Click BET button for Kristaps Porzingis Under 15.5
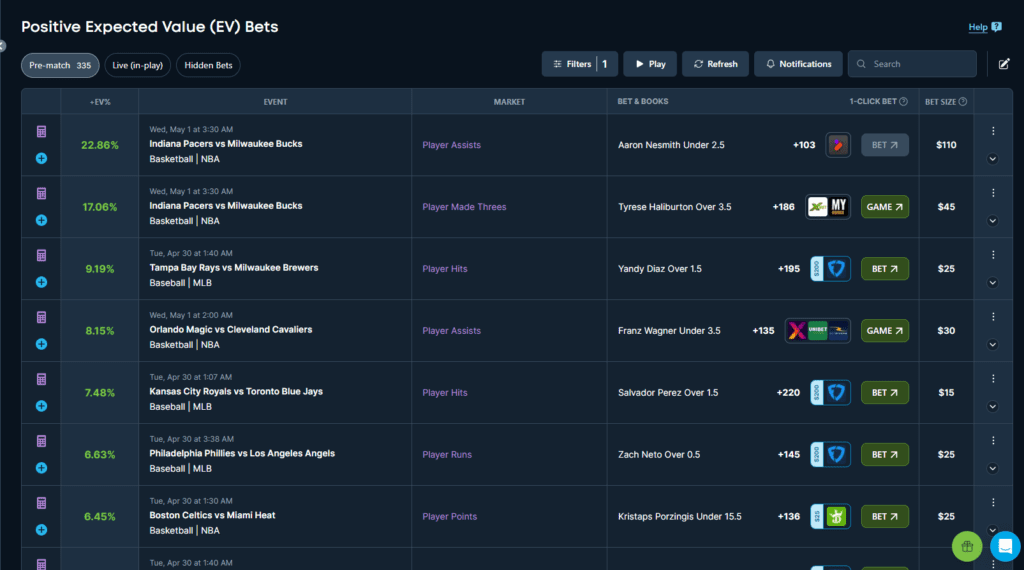 point(885,516)
